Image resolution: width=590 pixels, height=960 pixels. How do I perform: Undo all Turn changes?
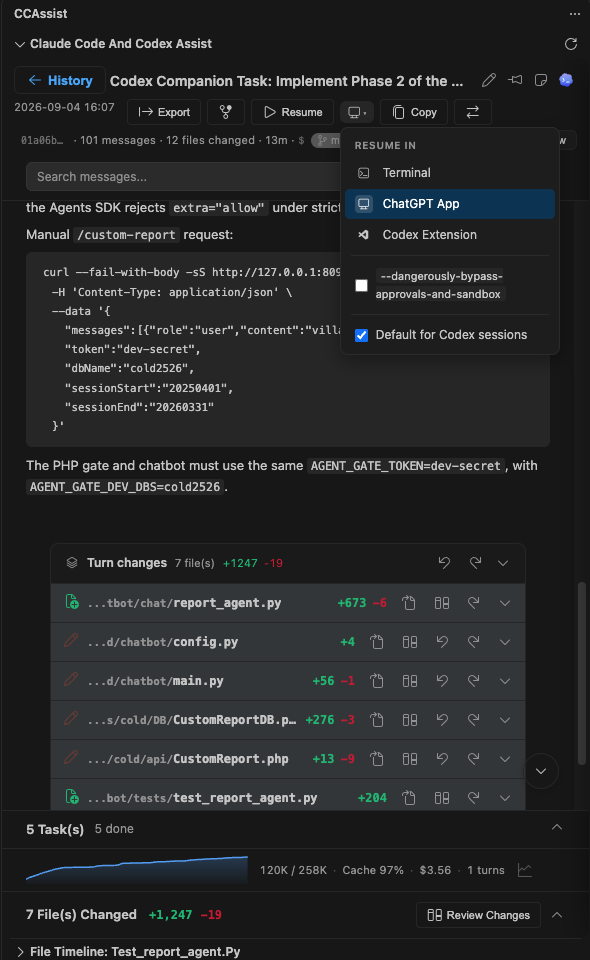[444, 563]
